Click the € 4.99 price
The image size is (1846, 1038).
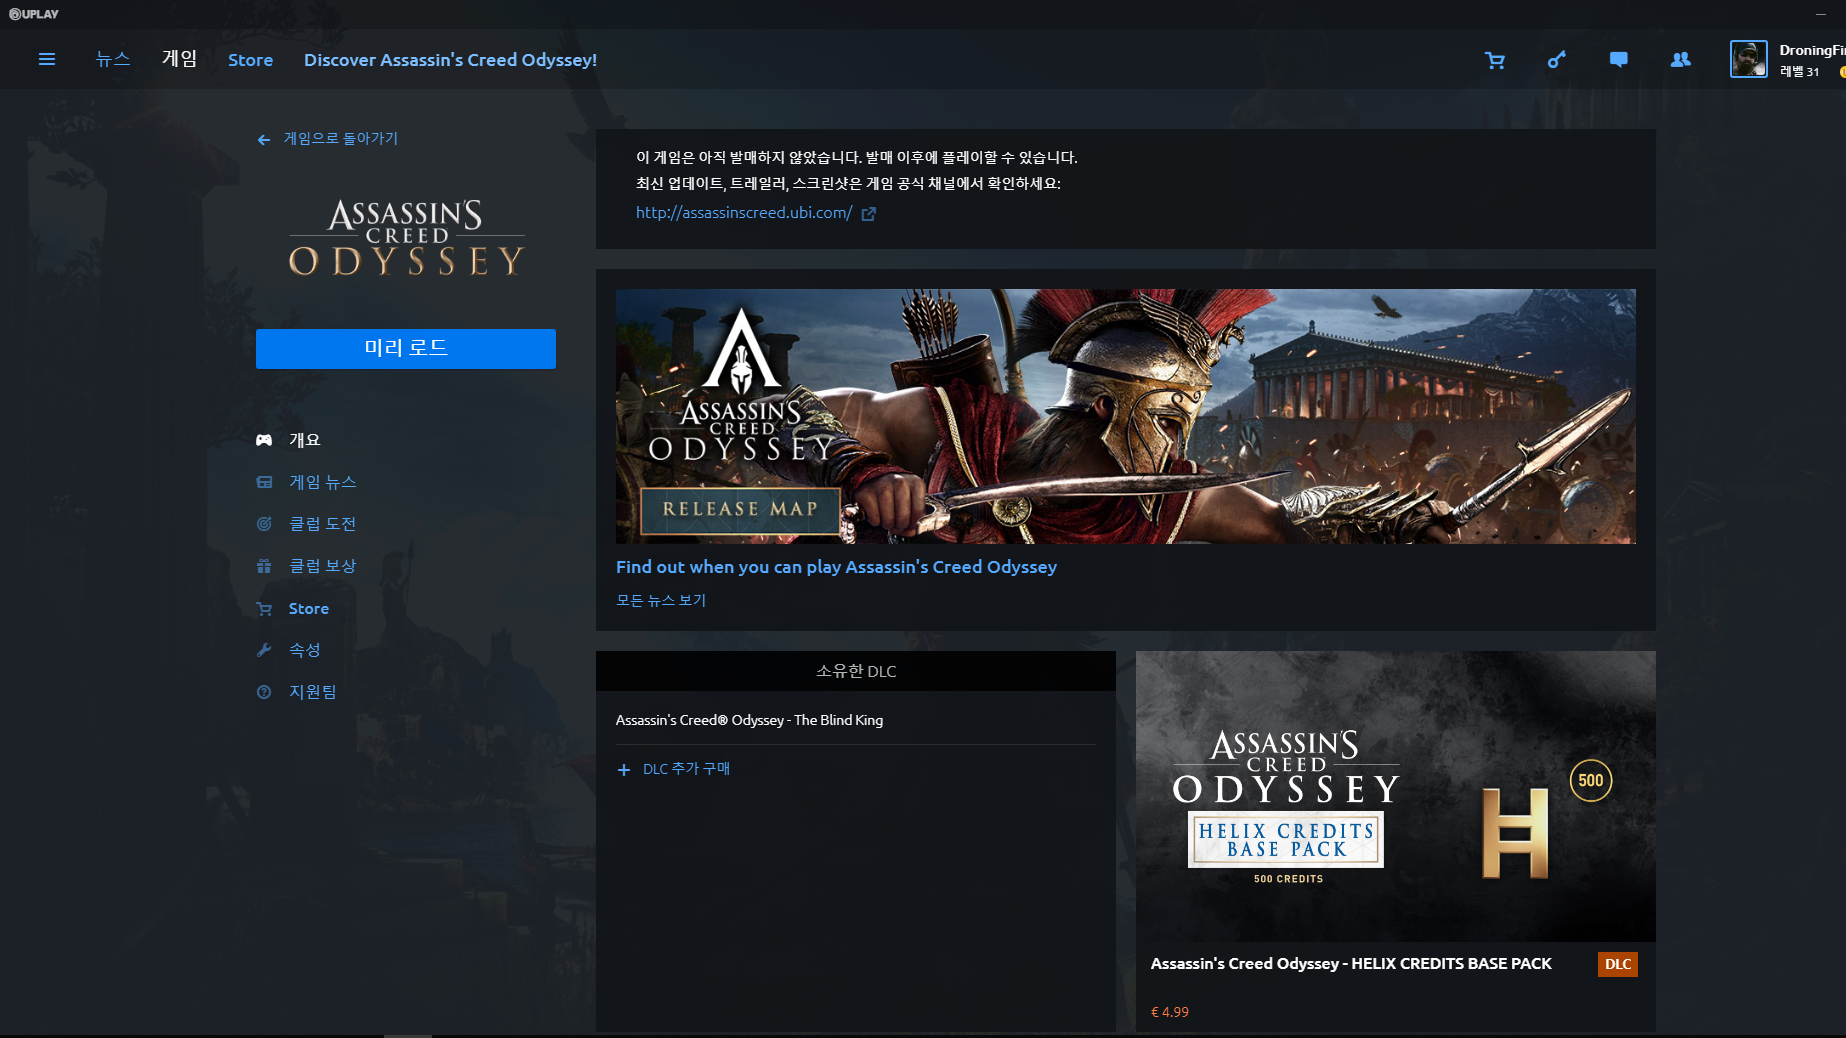click(1170, 1012)
